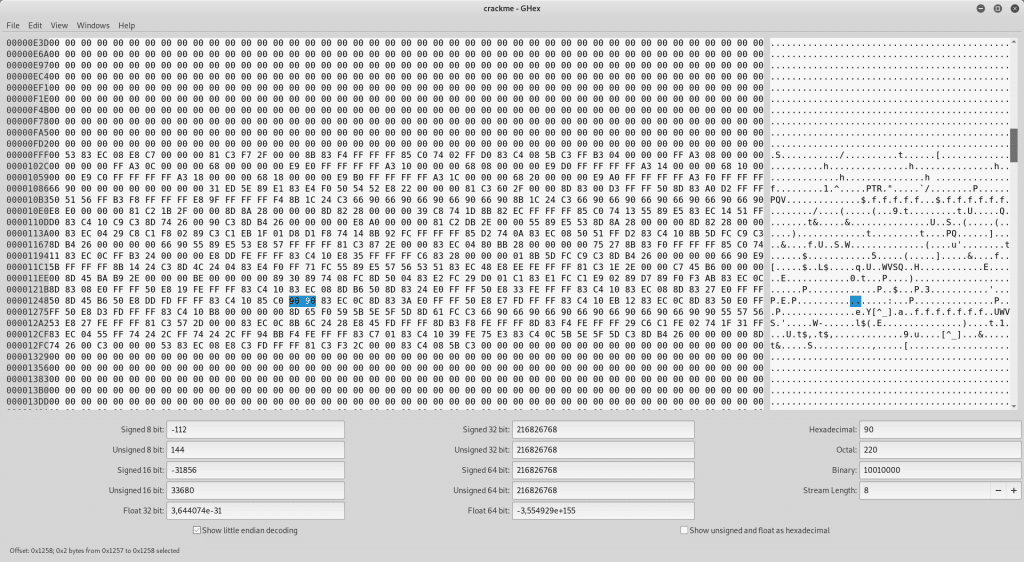Click the 'PQV' text in ASCII pane
Viewport: 1024px width, 562px height.
(x=778, y=200)
